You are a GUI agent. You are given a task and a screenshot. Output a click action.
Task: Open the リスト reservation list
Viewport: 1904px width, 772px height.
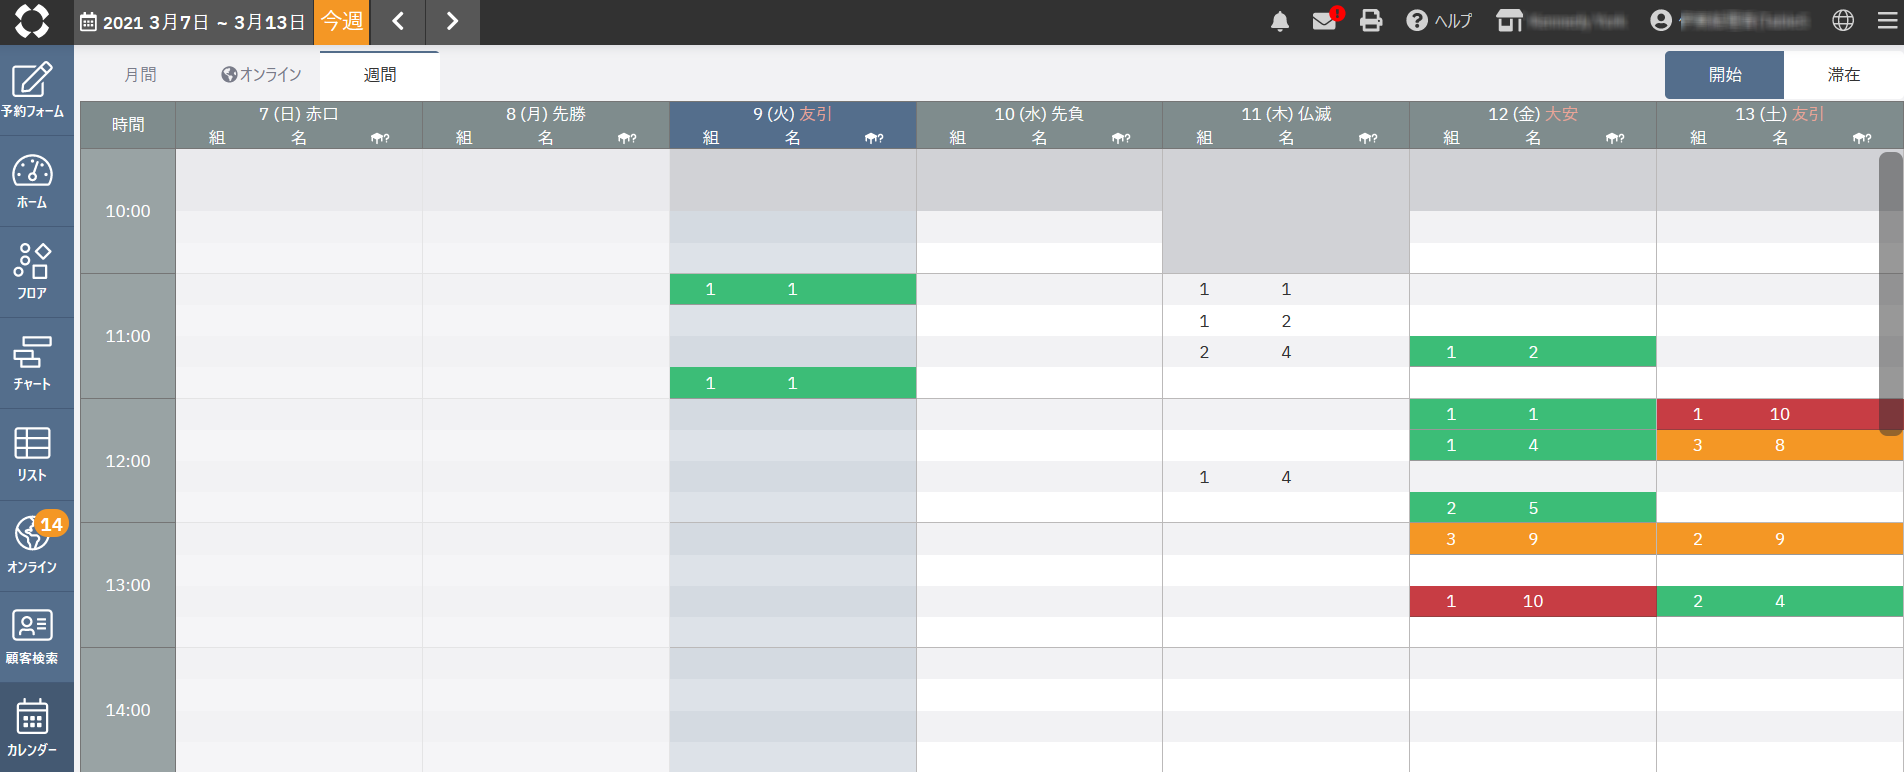click(x=33, y=454)
